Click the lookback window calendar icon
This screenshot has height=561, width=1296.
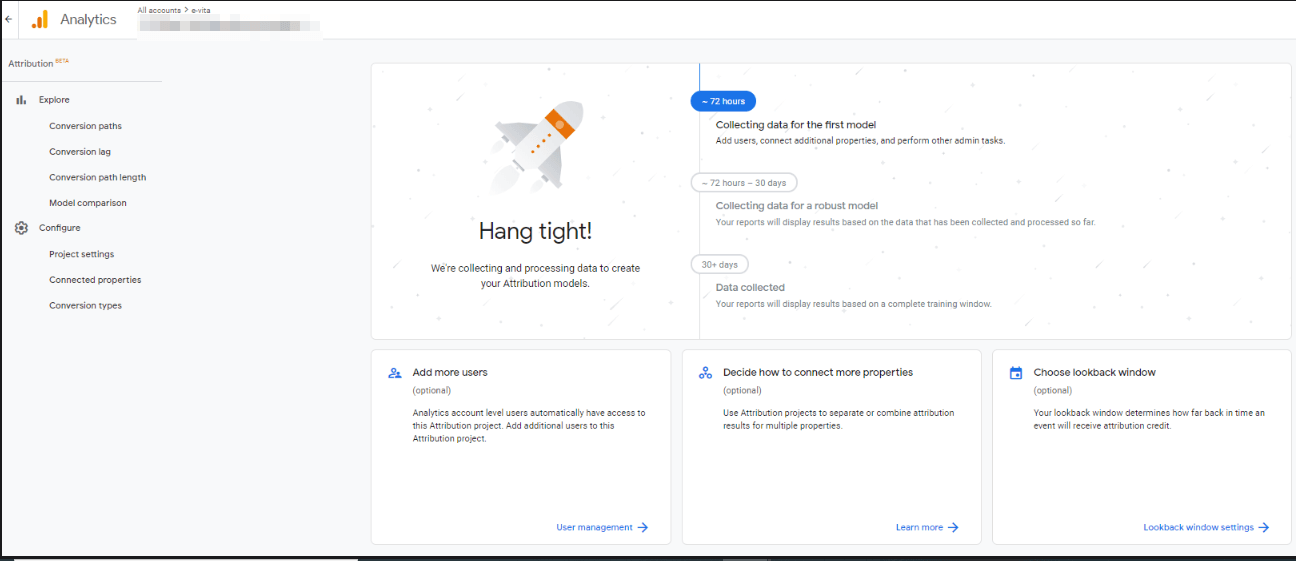(1016, 373)
